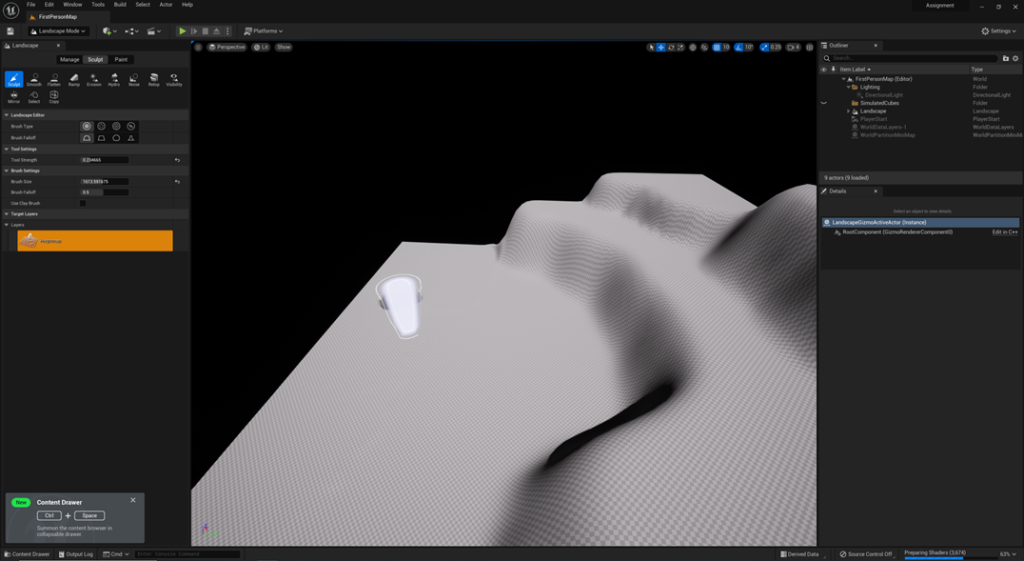This screenshot has width=1024, height=561.
Task: Open the Platforms dropdown
Action: click(x=264, y=31)
